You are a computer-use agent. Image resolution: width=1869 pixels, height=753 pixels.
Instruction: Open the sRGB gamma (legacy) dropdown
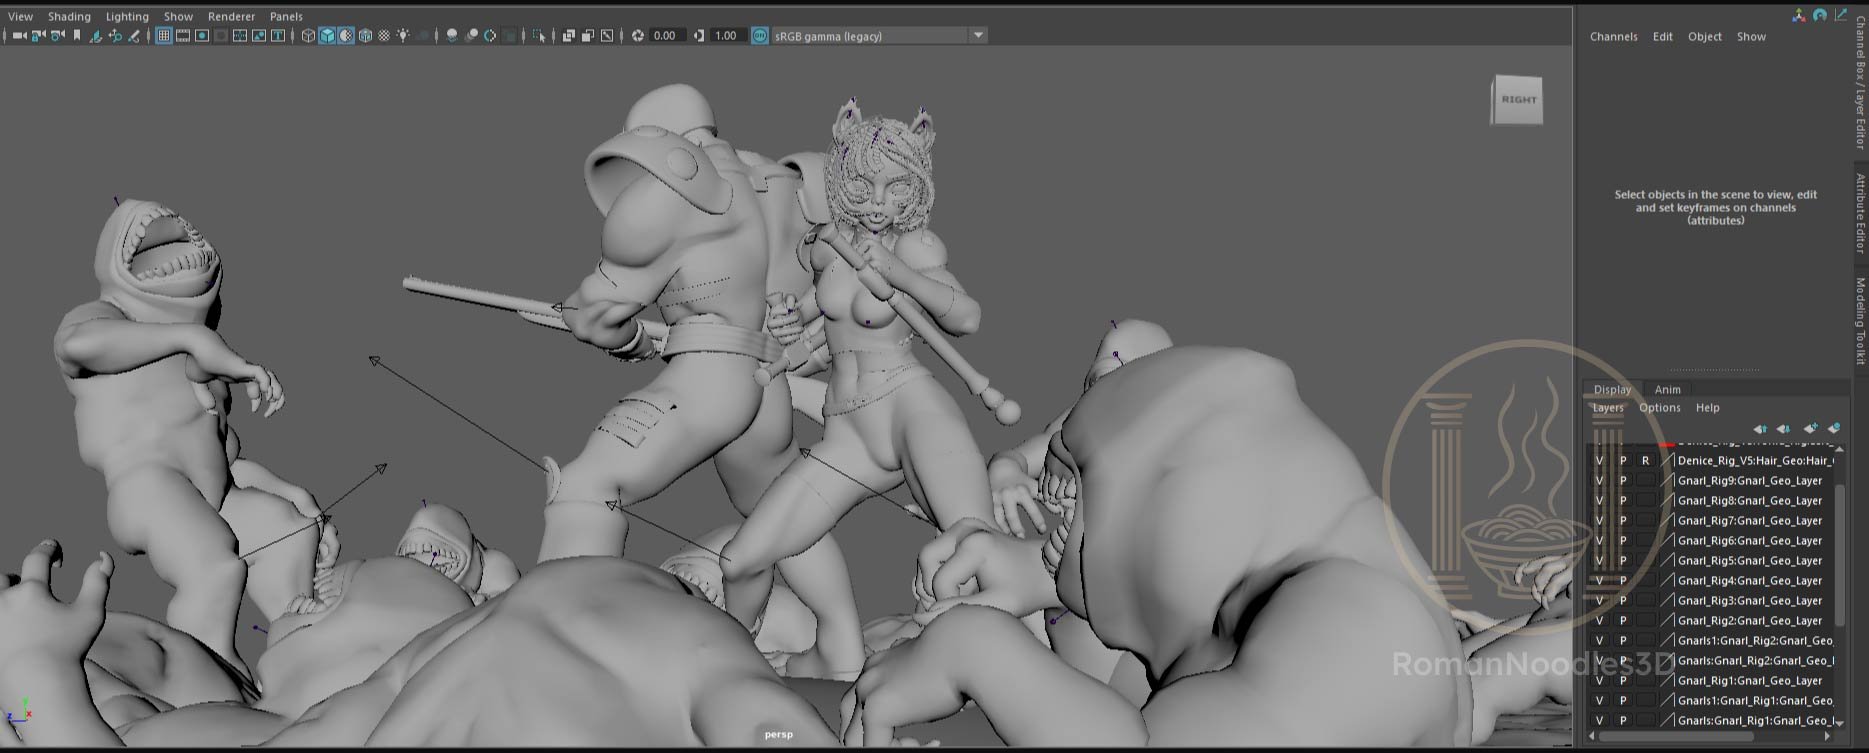879,35
